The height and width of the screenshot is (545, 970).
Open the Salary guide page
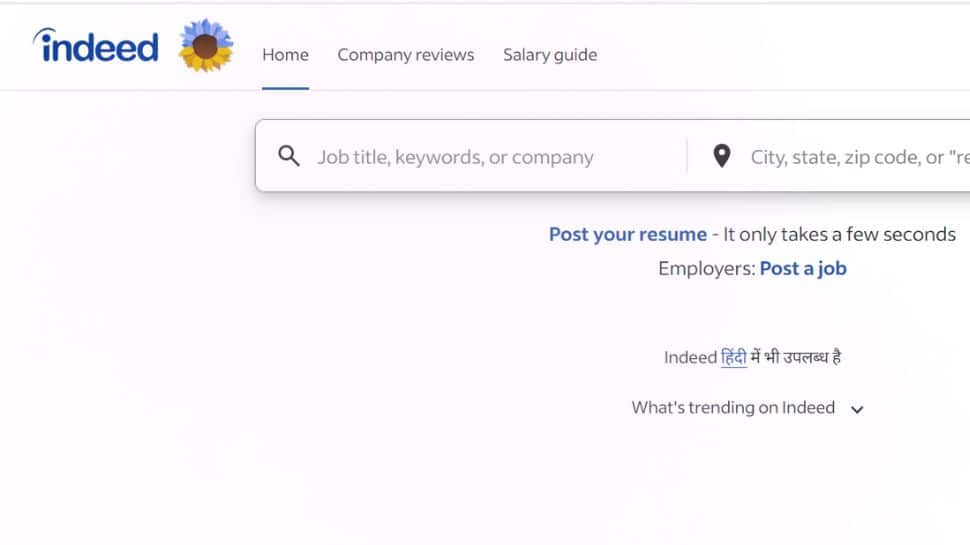[550, 55]
